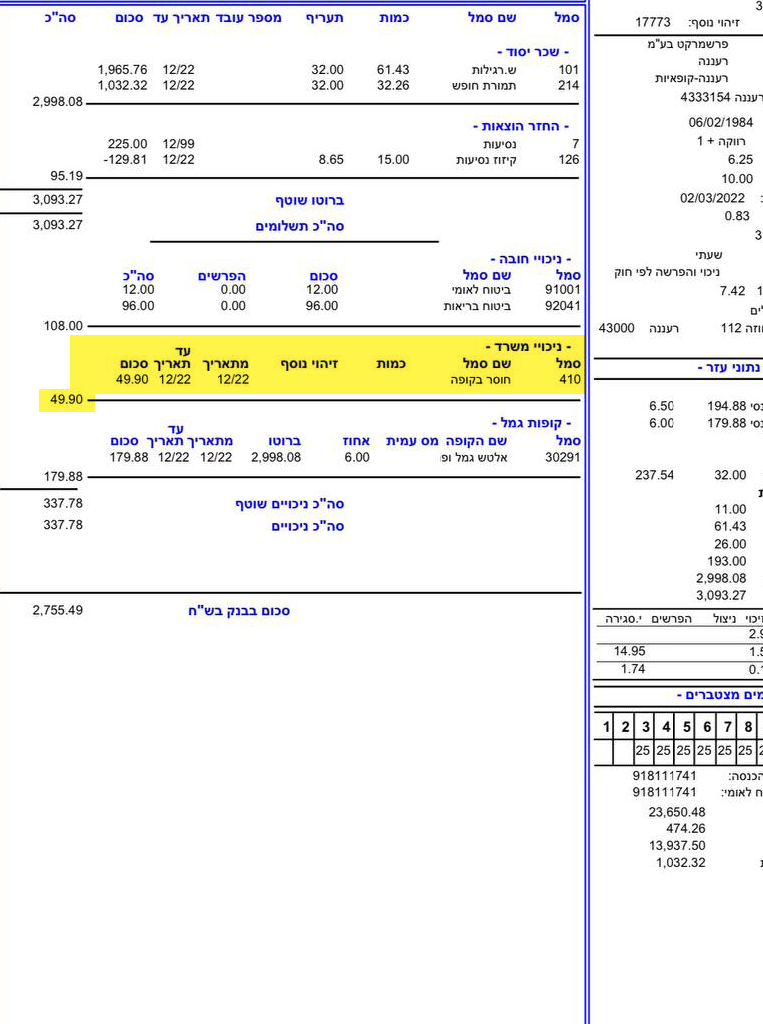
Task: Click month number 1 in grid
Action: pos(606,727)
